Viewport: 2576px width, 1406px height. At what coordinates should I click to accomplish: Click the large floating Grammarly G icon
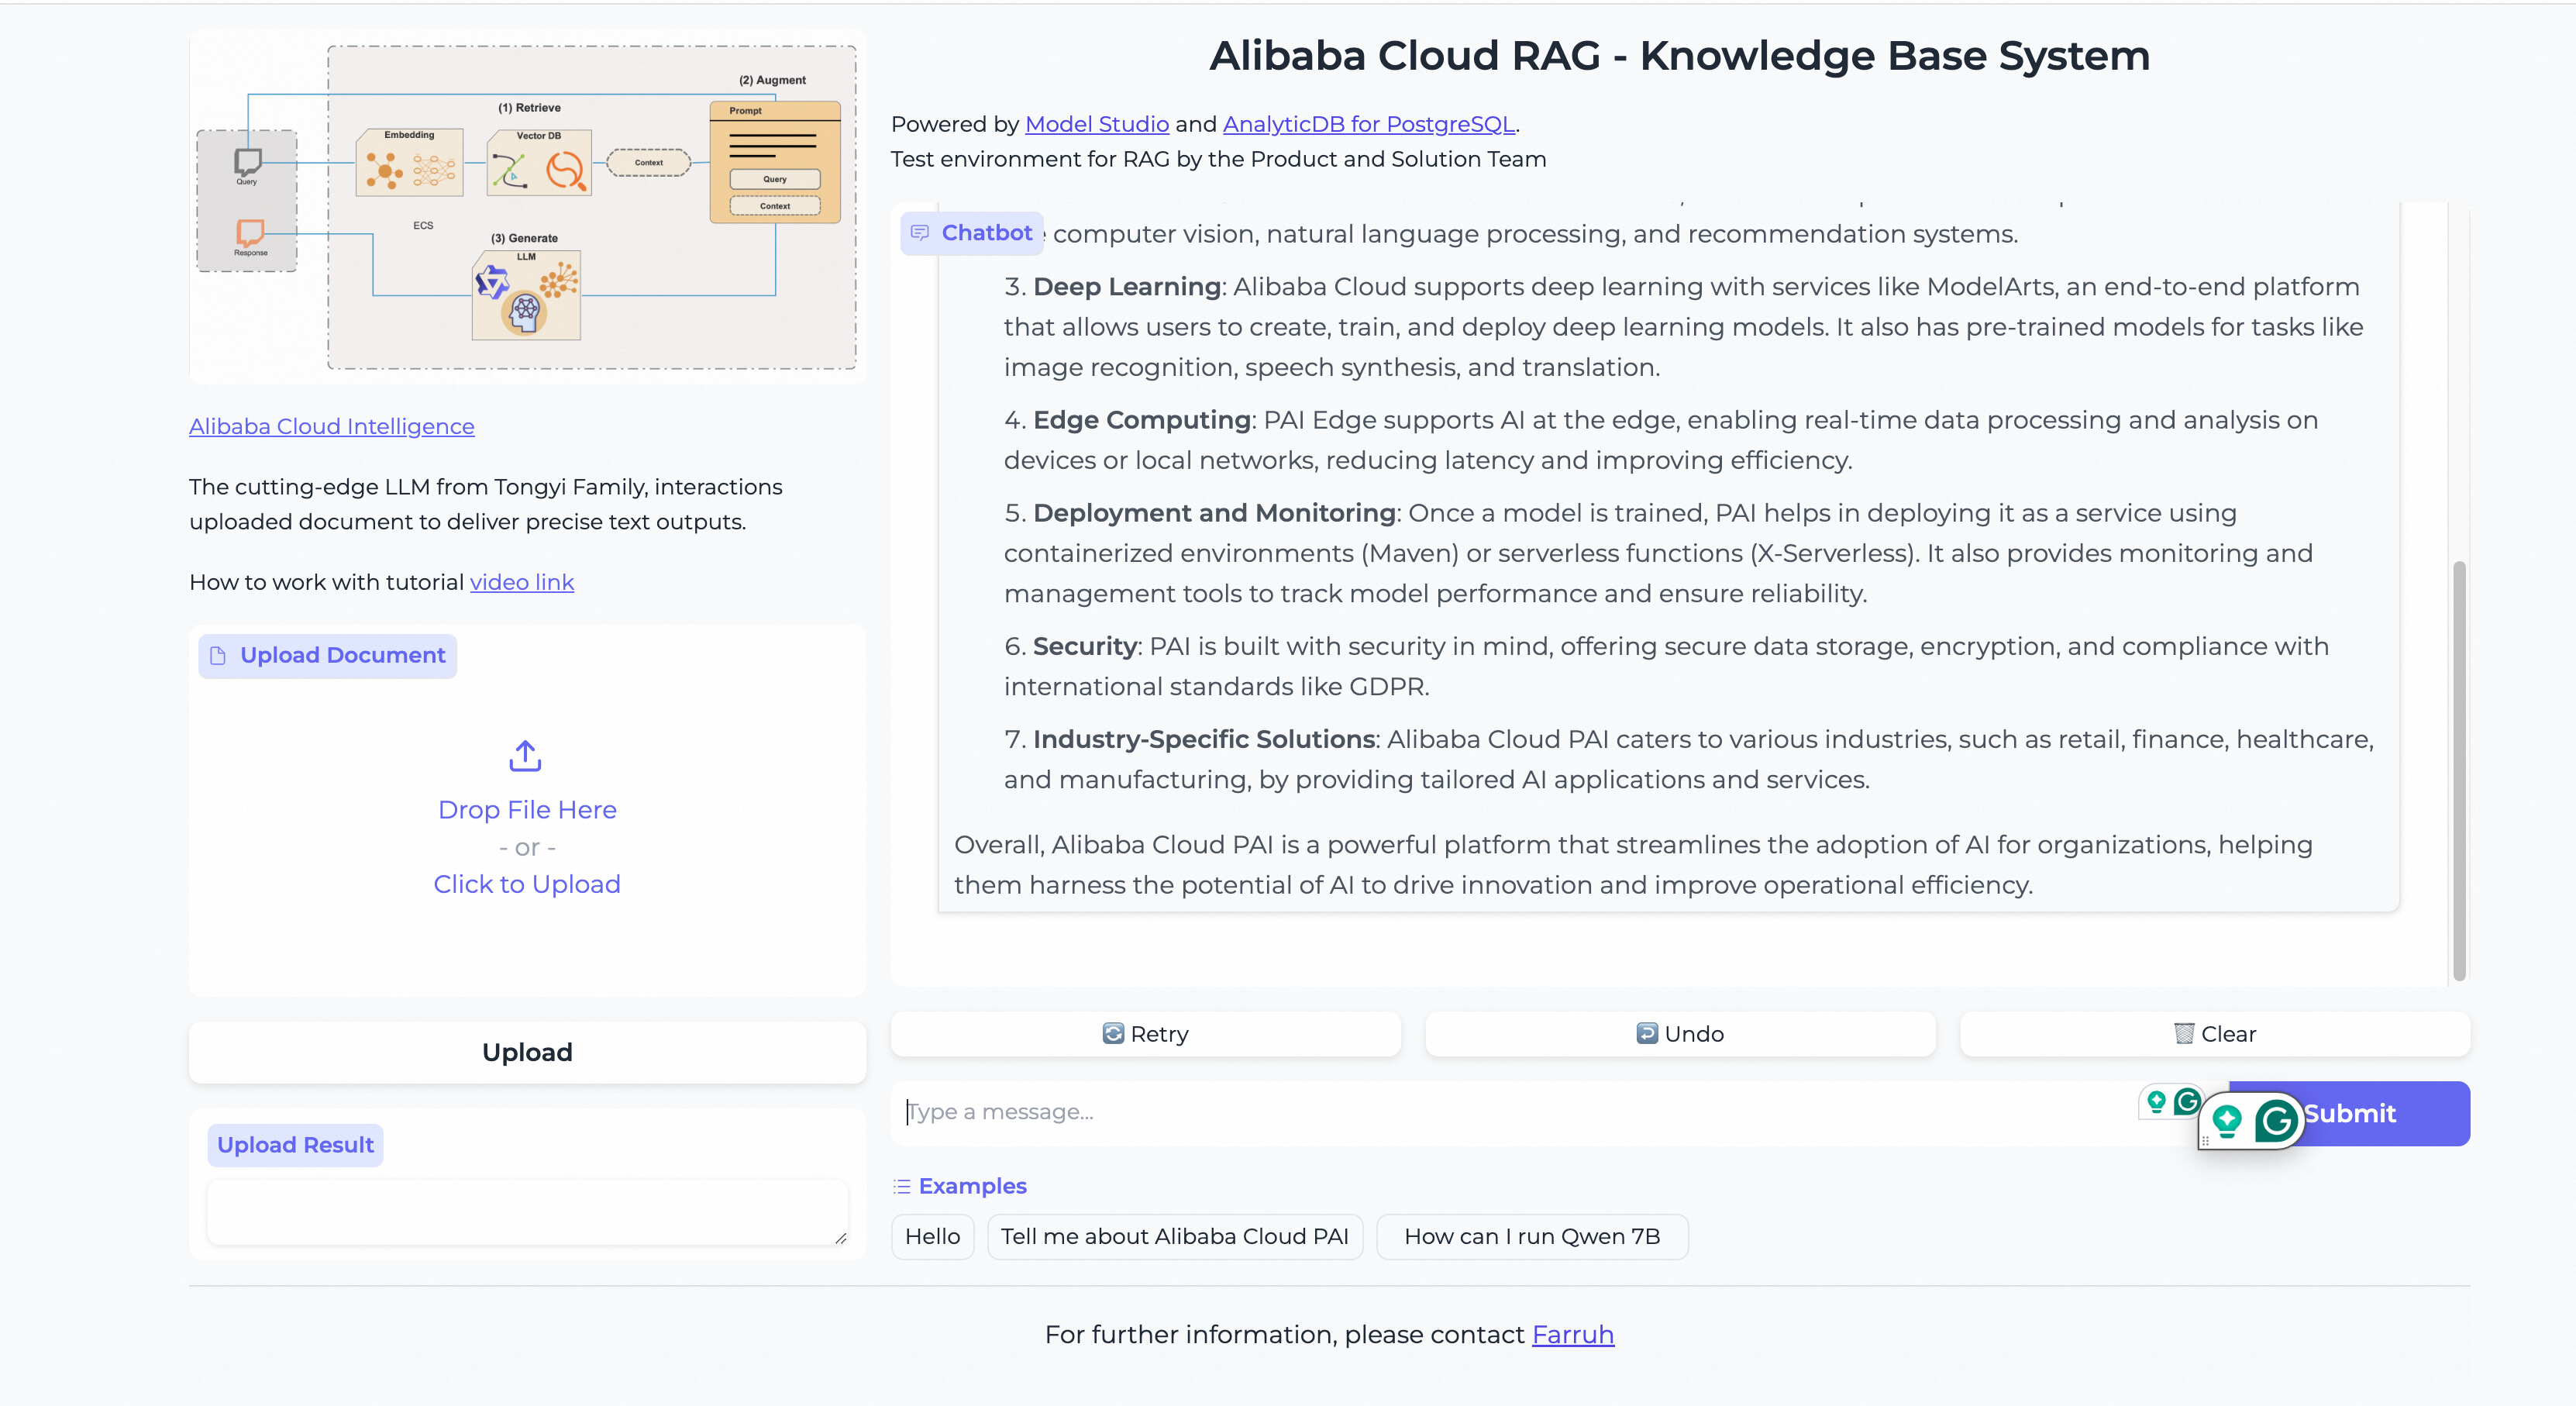(2277, 1121)
